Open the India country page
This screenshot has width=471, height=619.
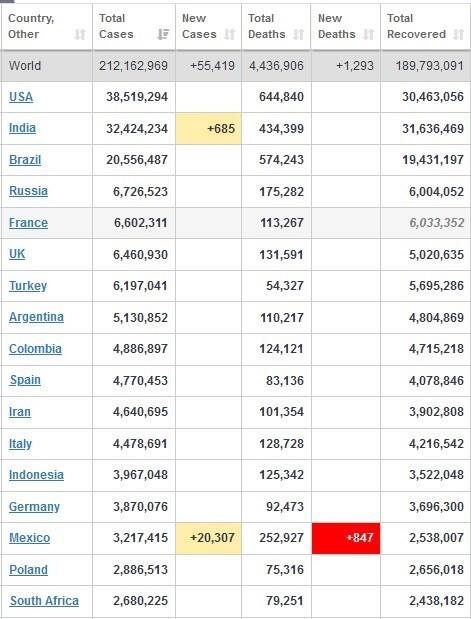pyautogui.click(x=23, y=128)
